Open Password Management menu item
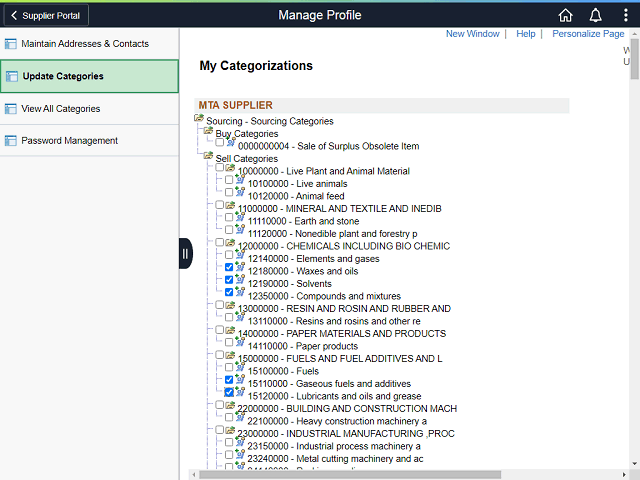This screenshot has width=640, height=480. [89, 141]
